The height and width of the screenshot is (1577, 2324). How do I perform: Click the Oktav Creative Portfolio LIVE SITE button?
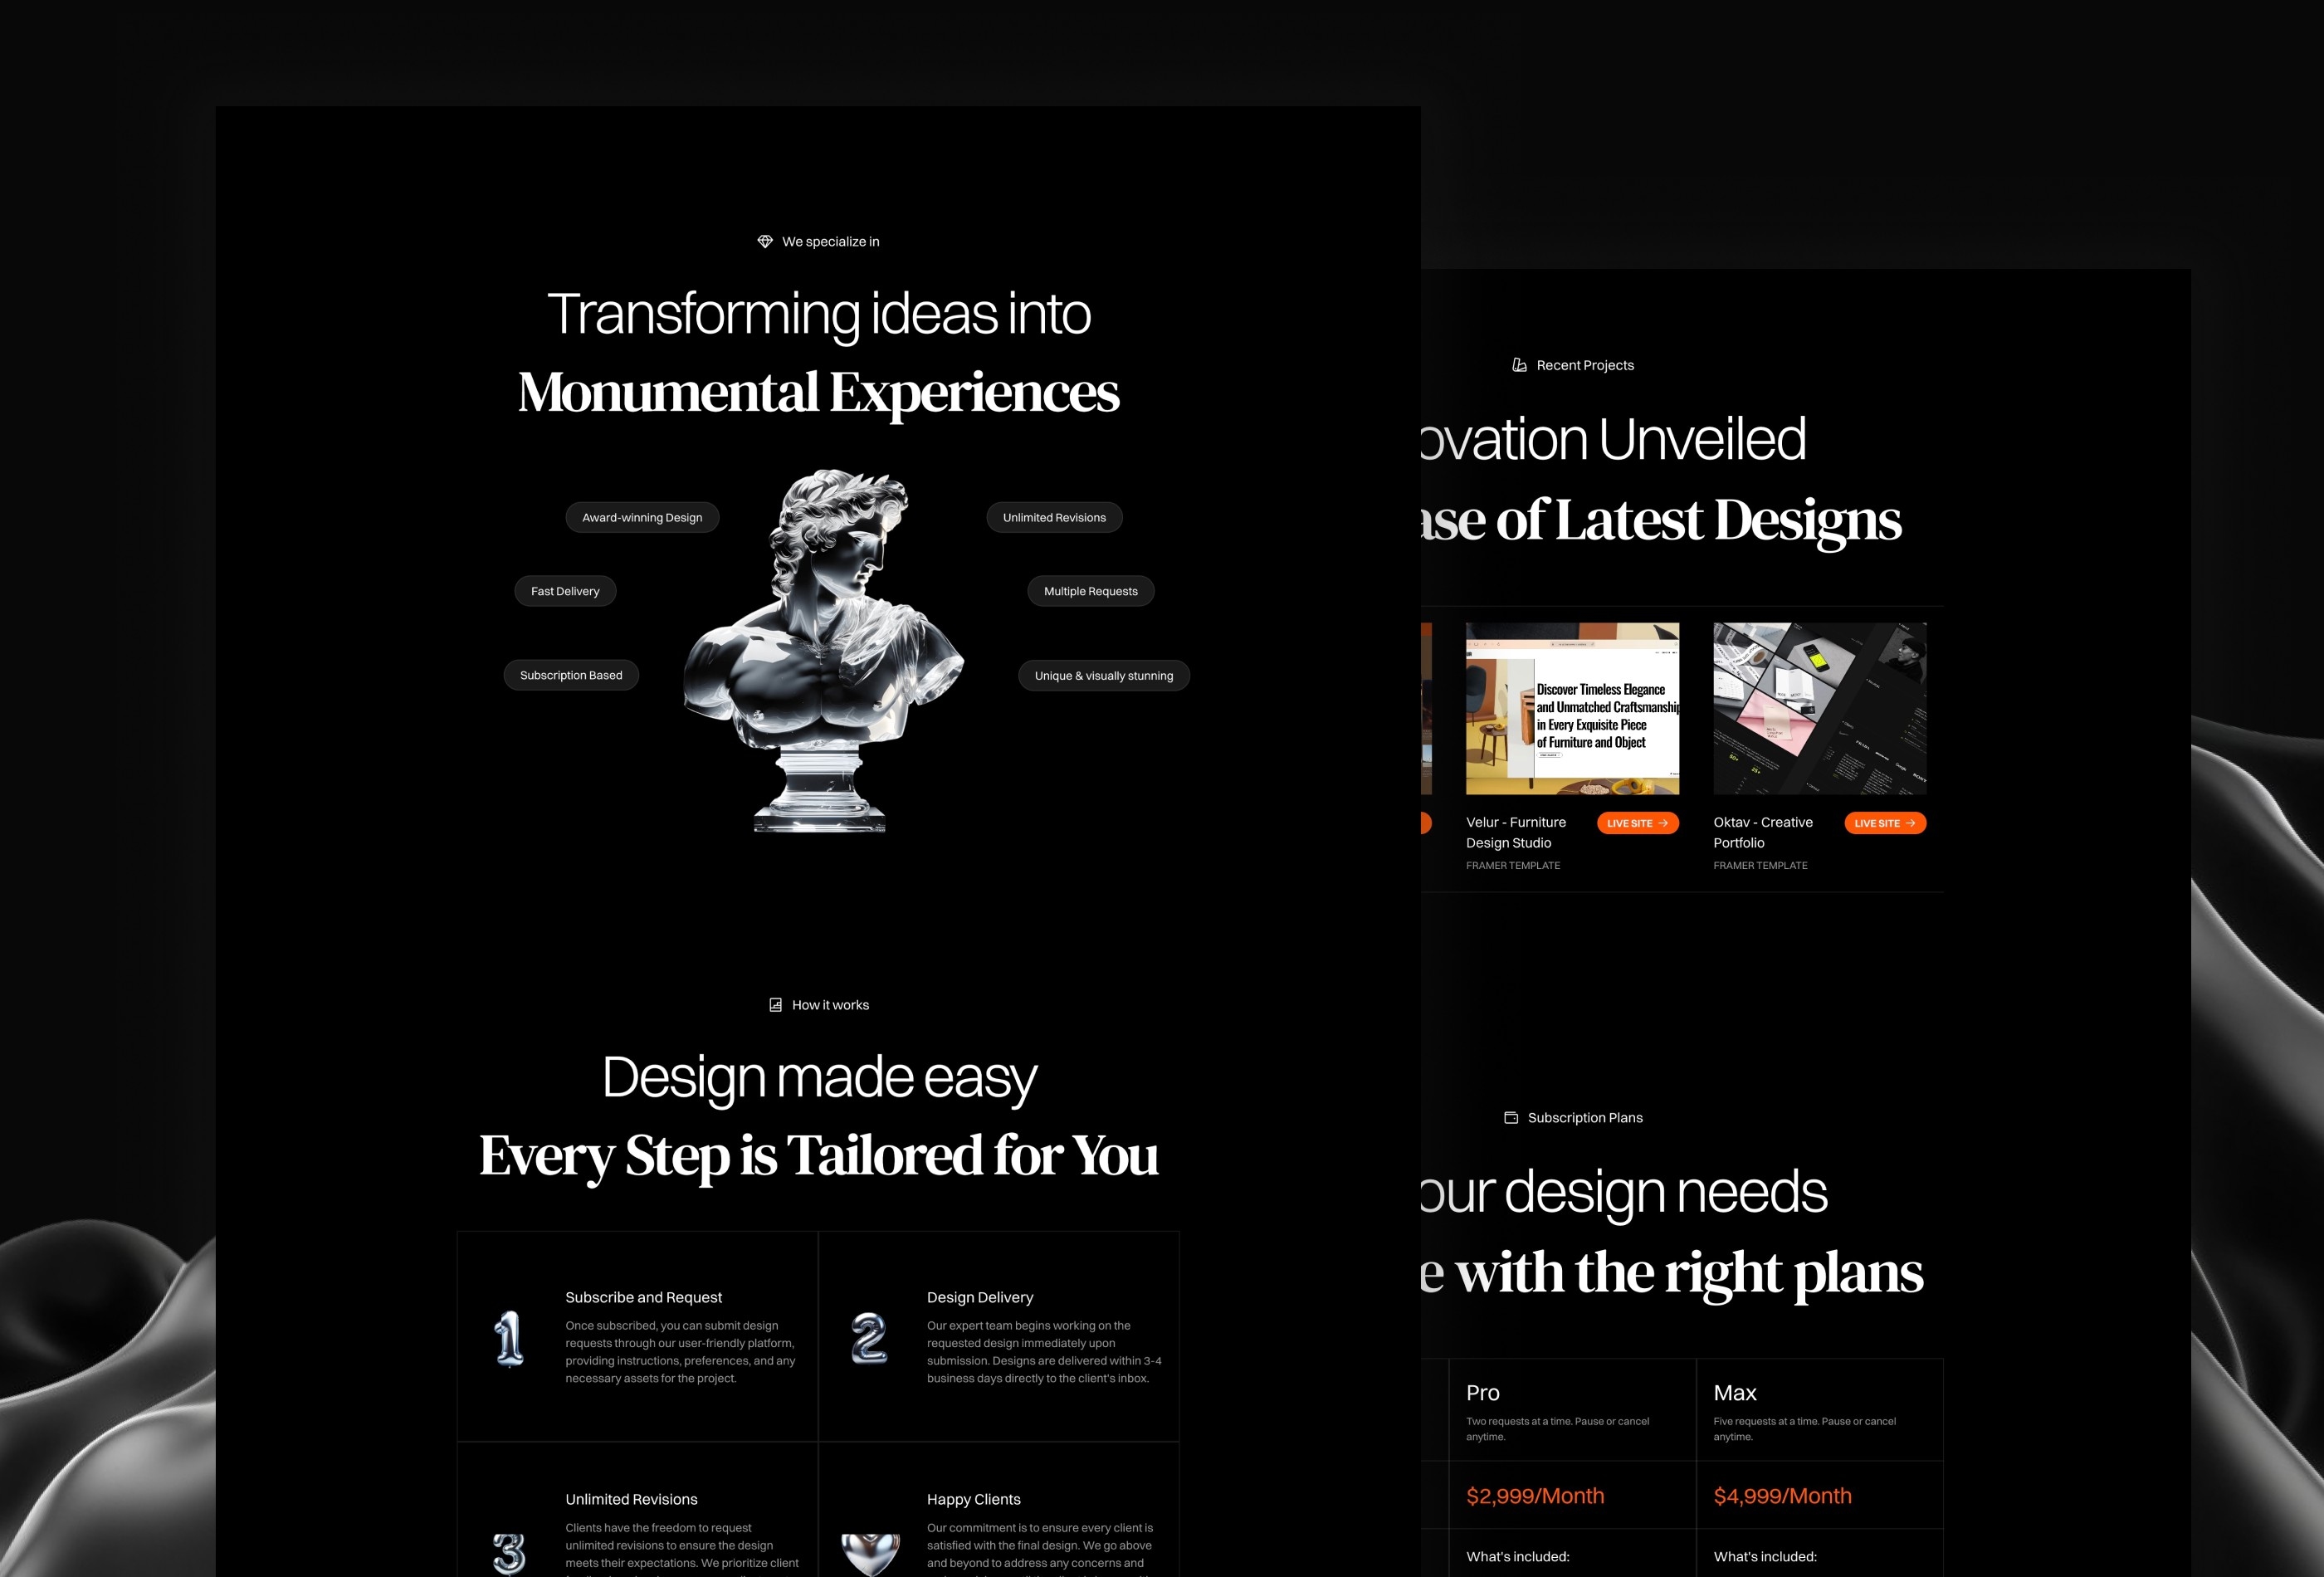pyautogui.click(x=1884, y=822)
